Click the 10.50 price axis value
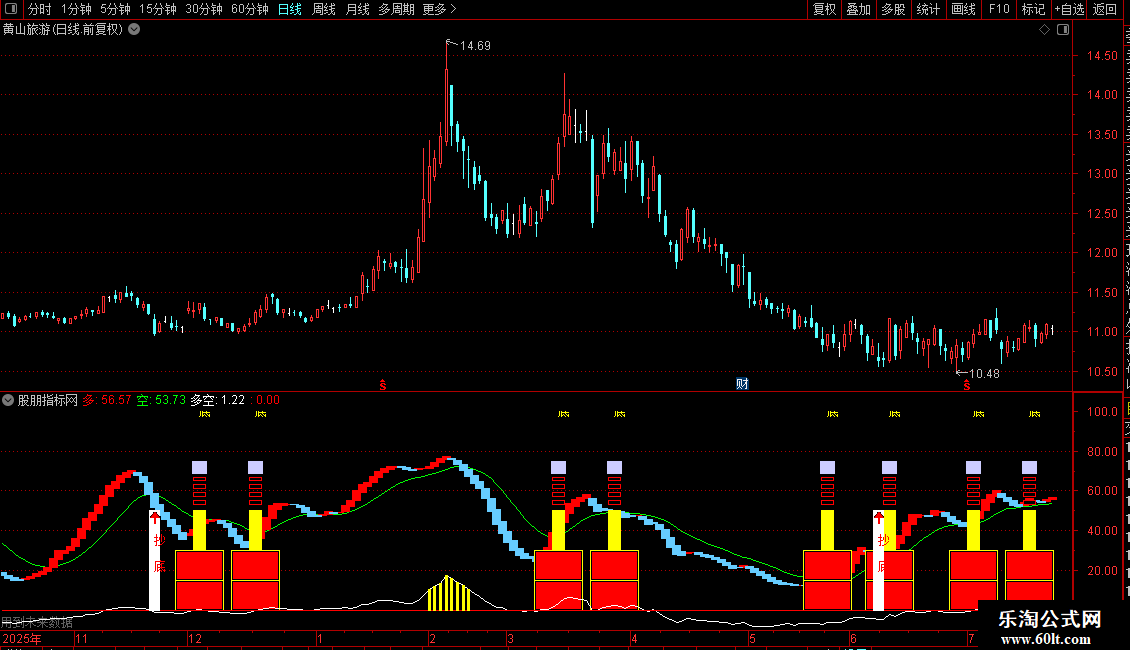Viewport: 1130px width, 650px height. (x=1102, y=372)
